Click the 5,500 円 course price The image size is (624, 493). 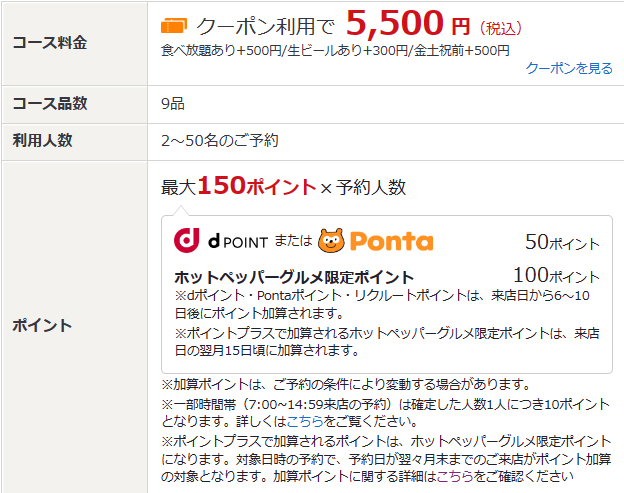pyautogui.click(x=408, y=24)
